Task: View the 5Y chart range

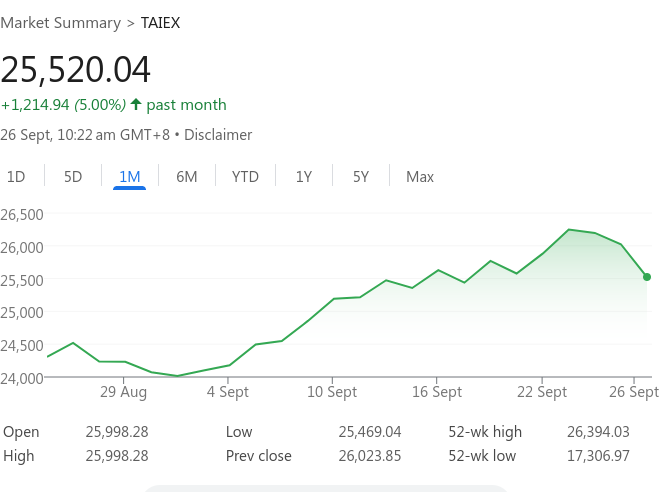Action: (x=361, y=177)
